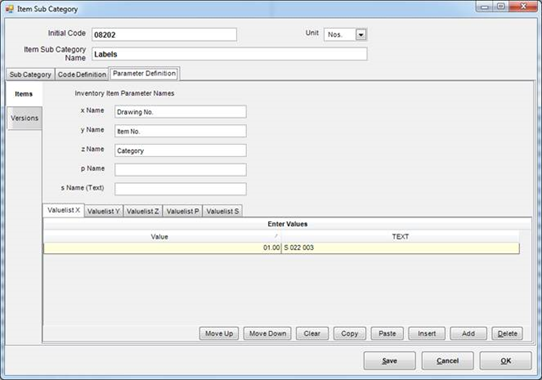The width and height of the screenshot is (542, 380).
Task: Delete the selected value row
Action: [507, 334]
